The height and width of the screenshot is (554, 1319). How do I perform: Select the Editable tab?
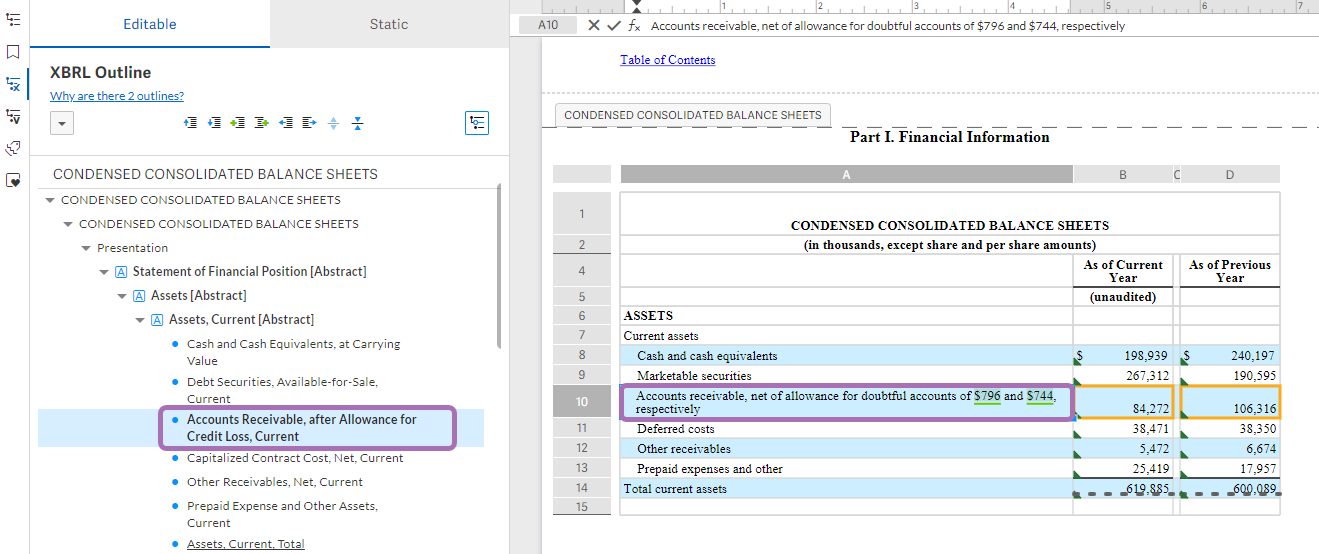(150, 24)
